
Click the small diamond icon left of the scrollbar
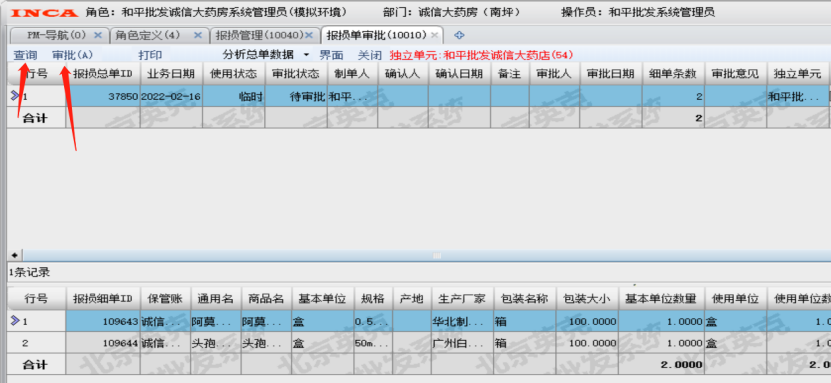(x=14, y=255)
